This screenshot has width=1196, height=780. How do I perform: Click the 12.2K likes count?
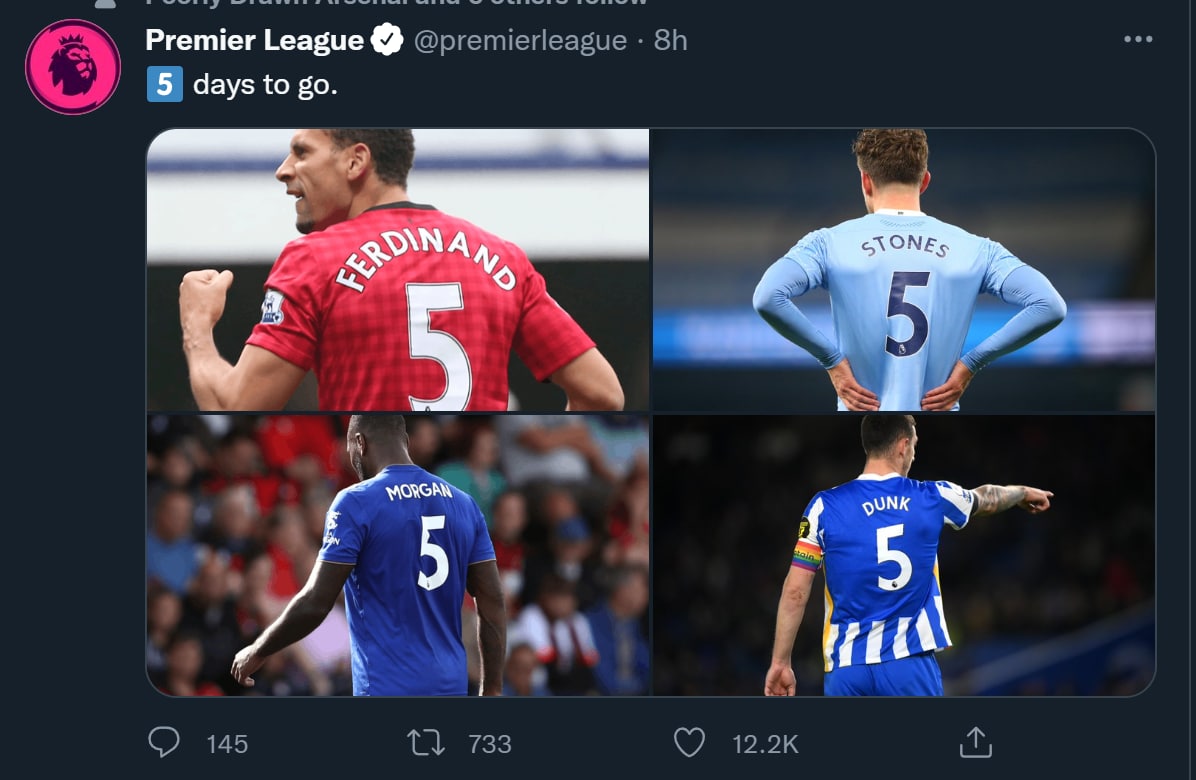coord(765,744)
